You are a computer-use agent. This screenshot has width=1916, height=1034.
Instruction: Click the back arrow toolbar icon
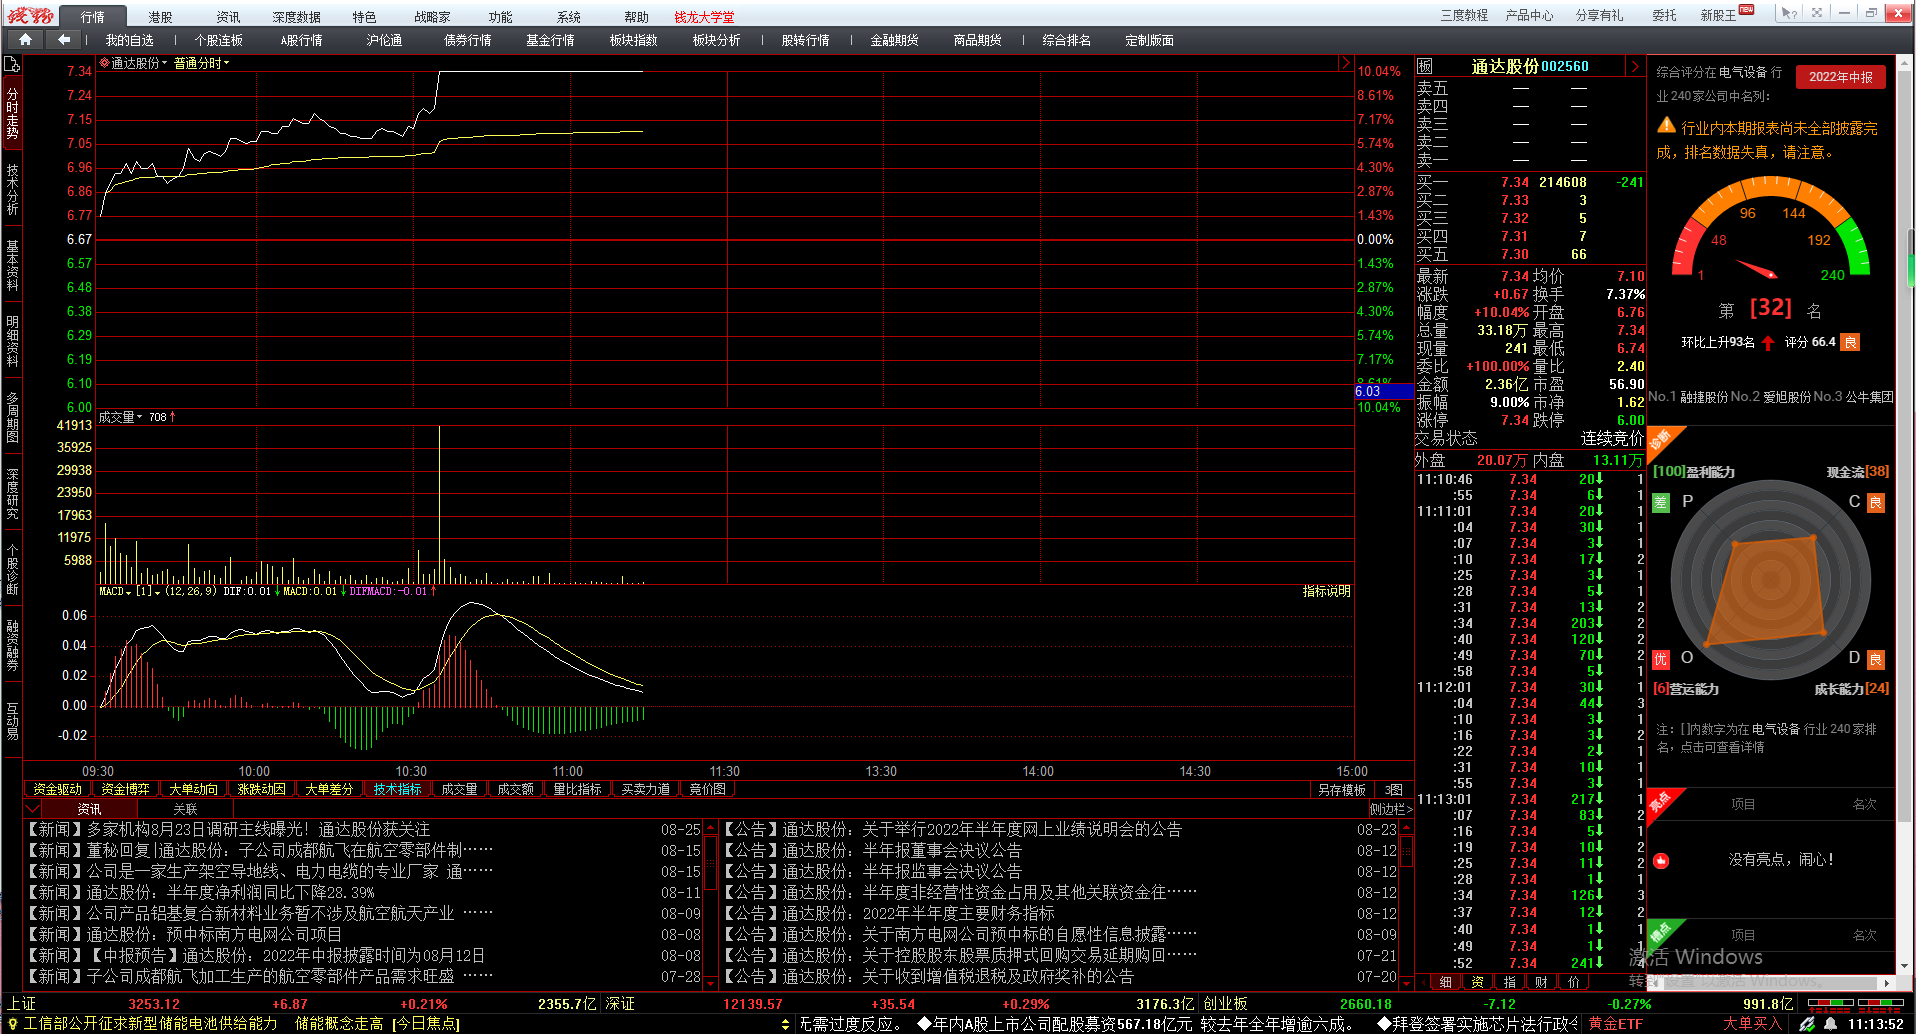[x=64, y=40]
